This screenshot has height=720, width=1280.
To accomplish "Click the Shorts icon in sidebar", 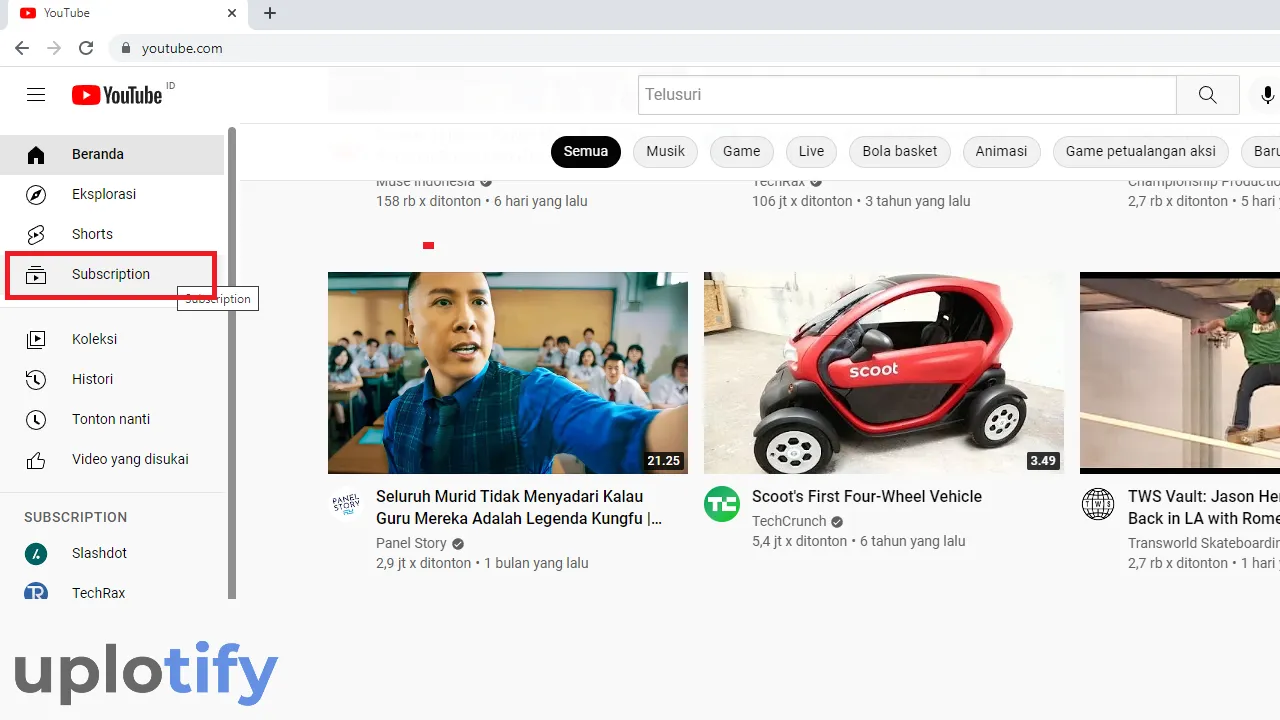I will click(36, 234).
